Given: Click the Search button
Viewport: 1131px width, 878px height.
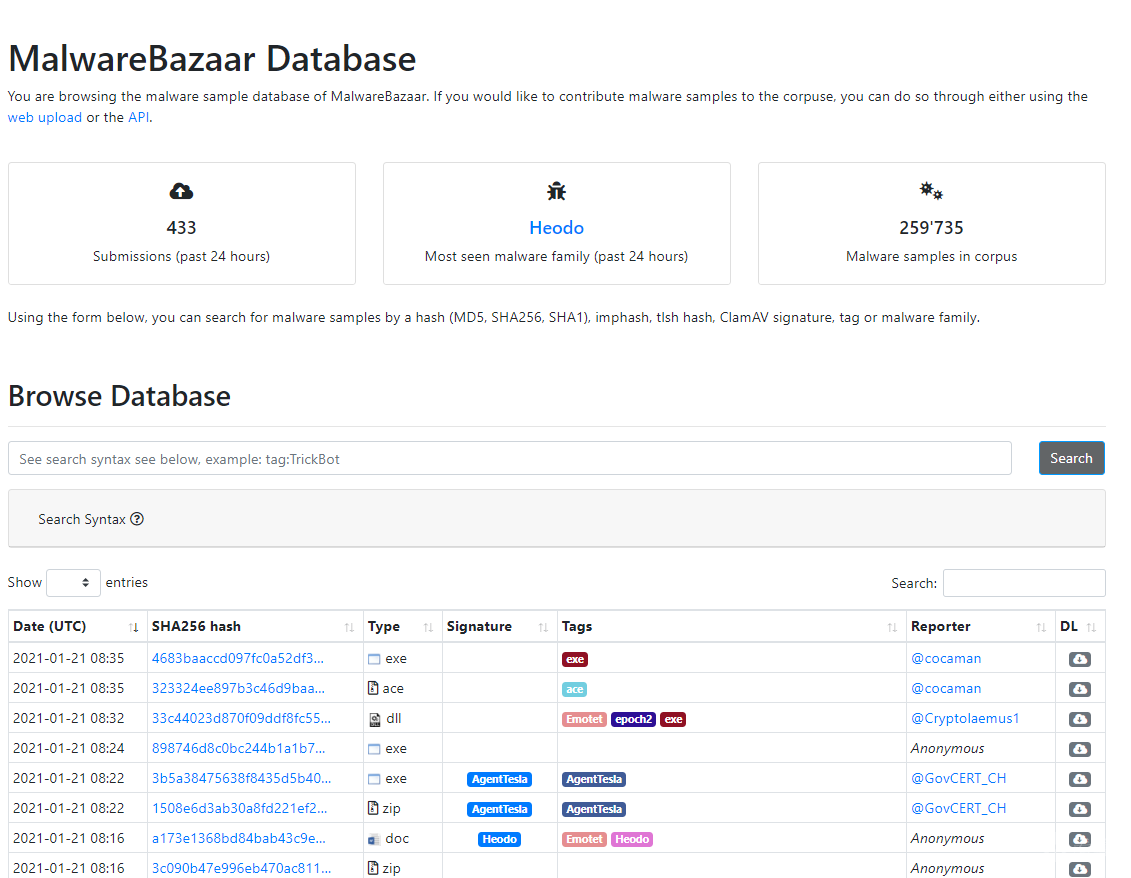Looking at the screenshot, I should (x=1071, y=458).
